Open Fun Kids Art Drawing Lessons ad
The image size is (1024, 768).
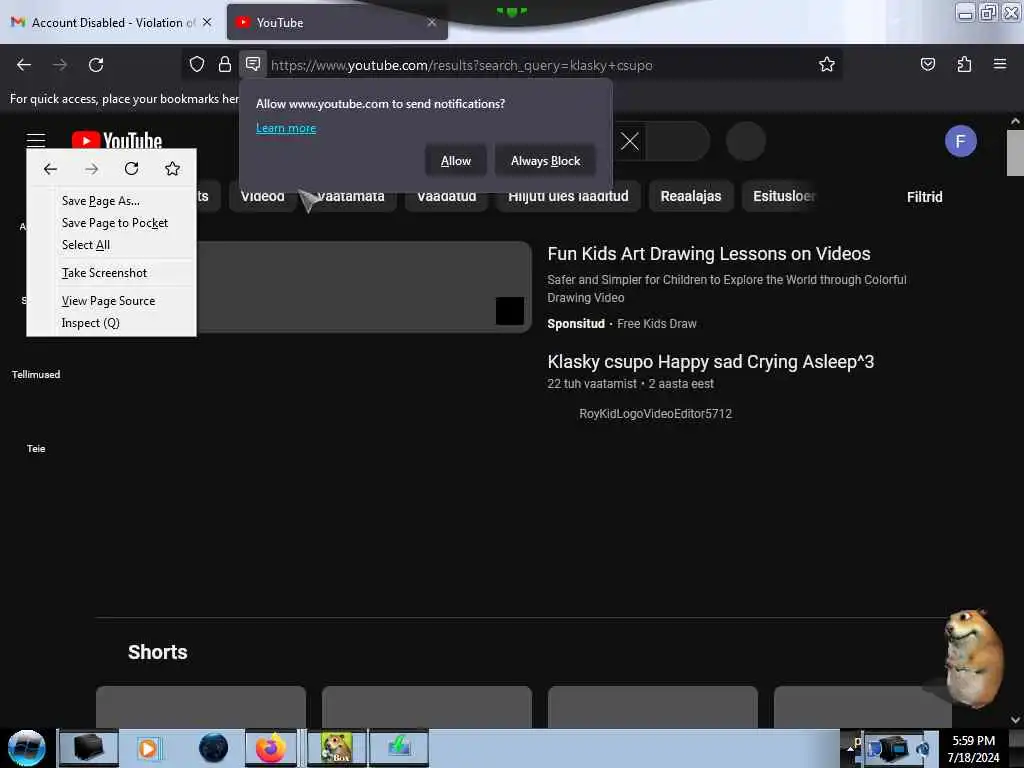pos(709,253)
